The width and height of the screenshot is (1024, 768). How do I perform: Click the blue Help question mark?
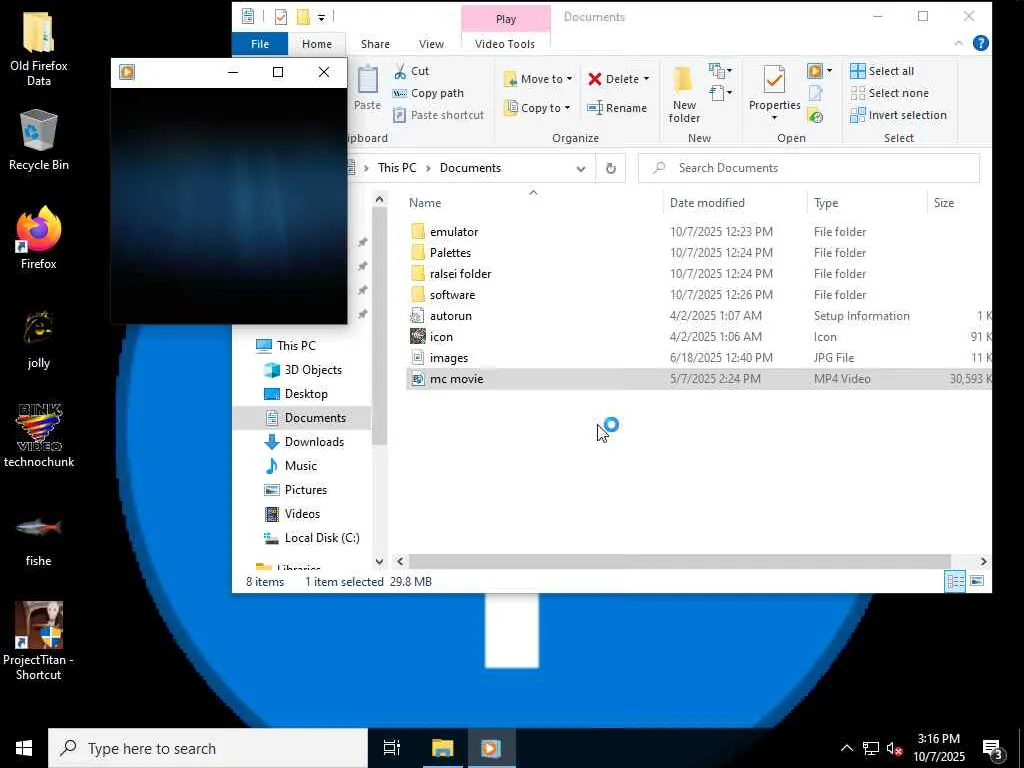coord(980,43)
